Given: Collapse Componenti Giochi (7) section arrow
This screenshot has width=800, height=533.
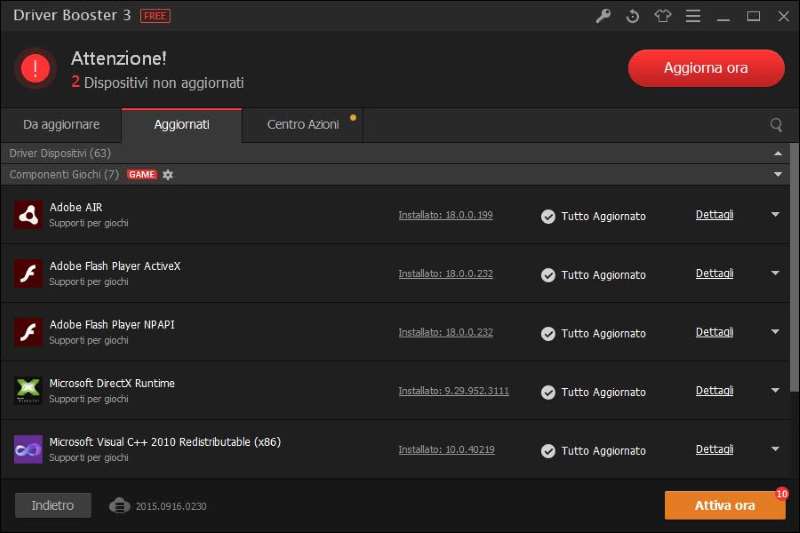Looking at the screenshot, I should (x=778, y=174).
